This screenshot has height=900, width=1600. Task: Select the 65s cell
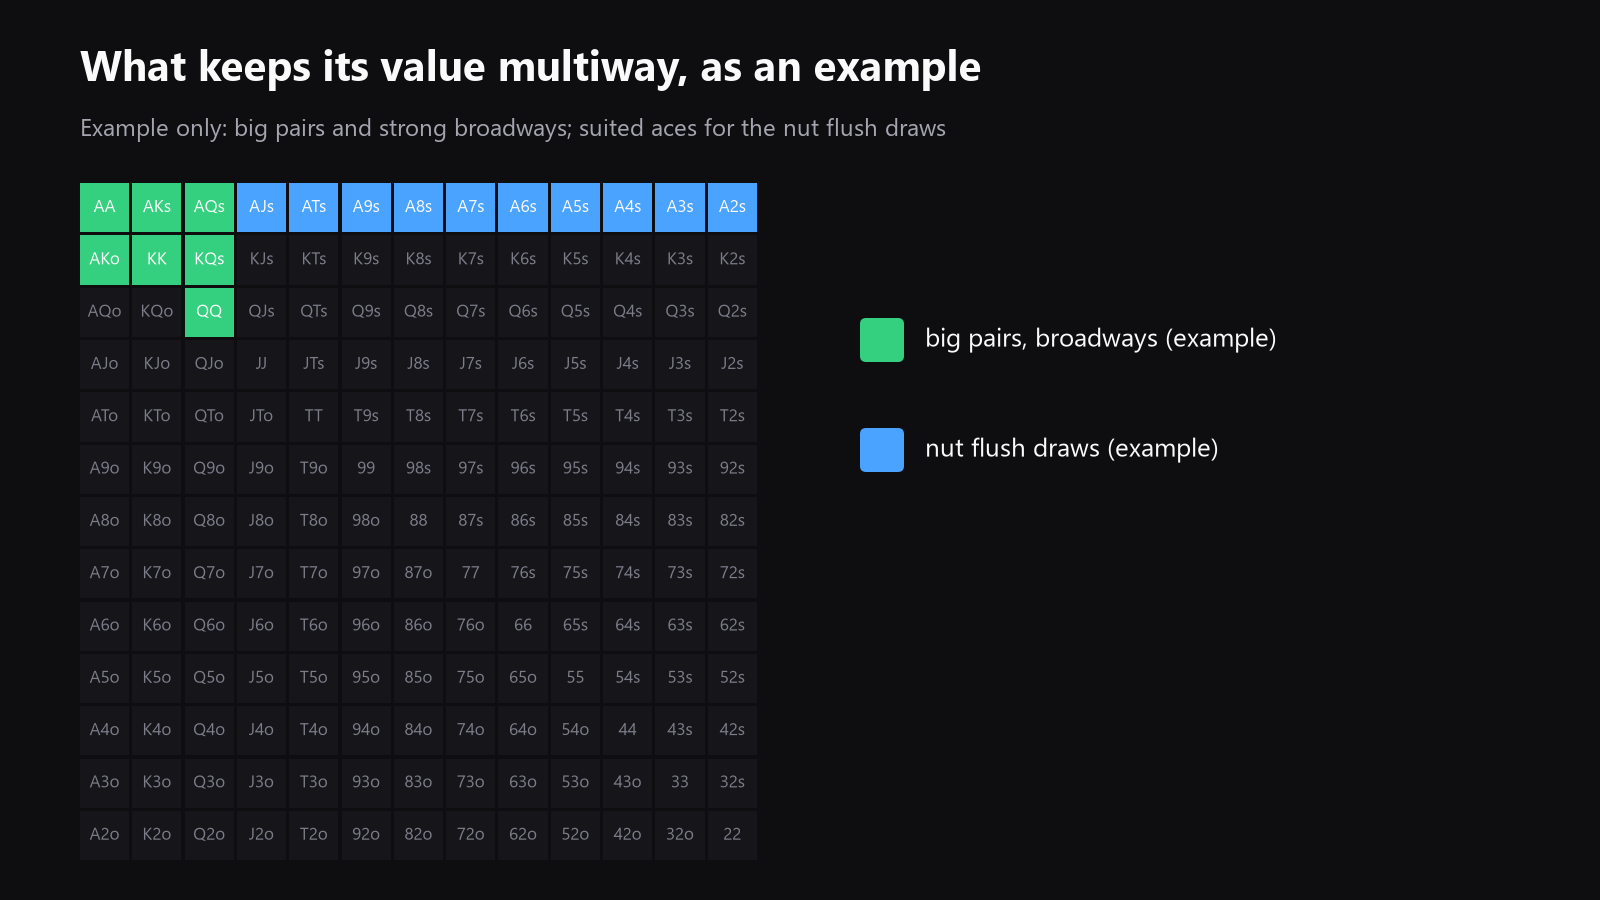[575, 625]
